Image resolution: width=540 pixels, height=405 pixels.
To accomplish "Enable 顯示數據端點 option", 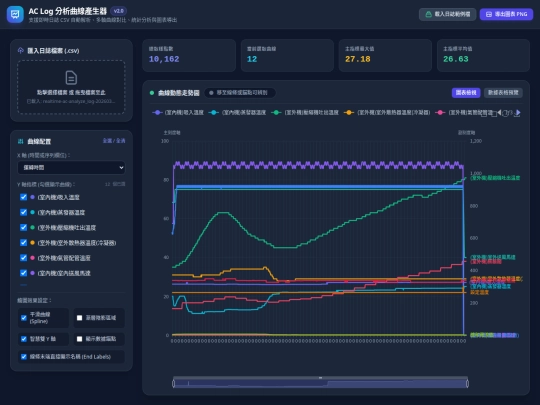I will click(x=79, y=339).
